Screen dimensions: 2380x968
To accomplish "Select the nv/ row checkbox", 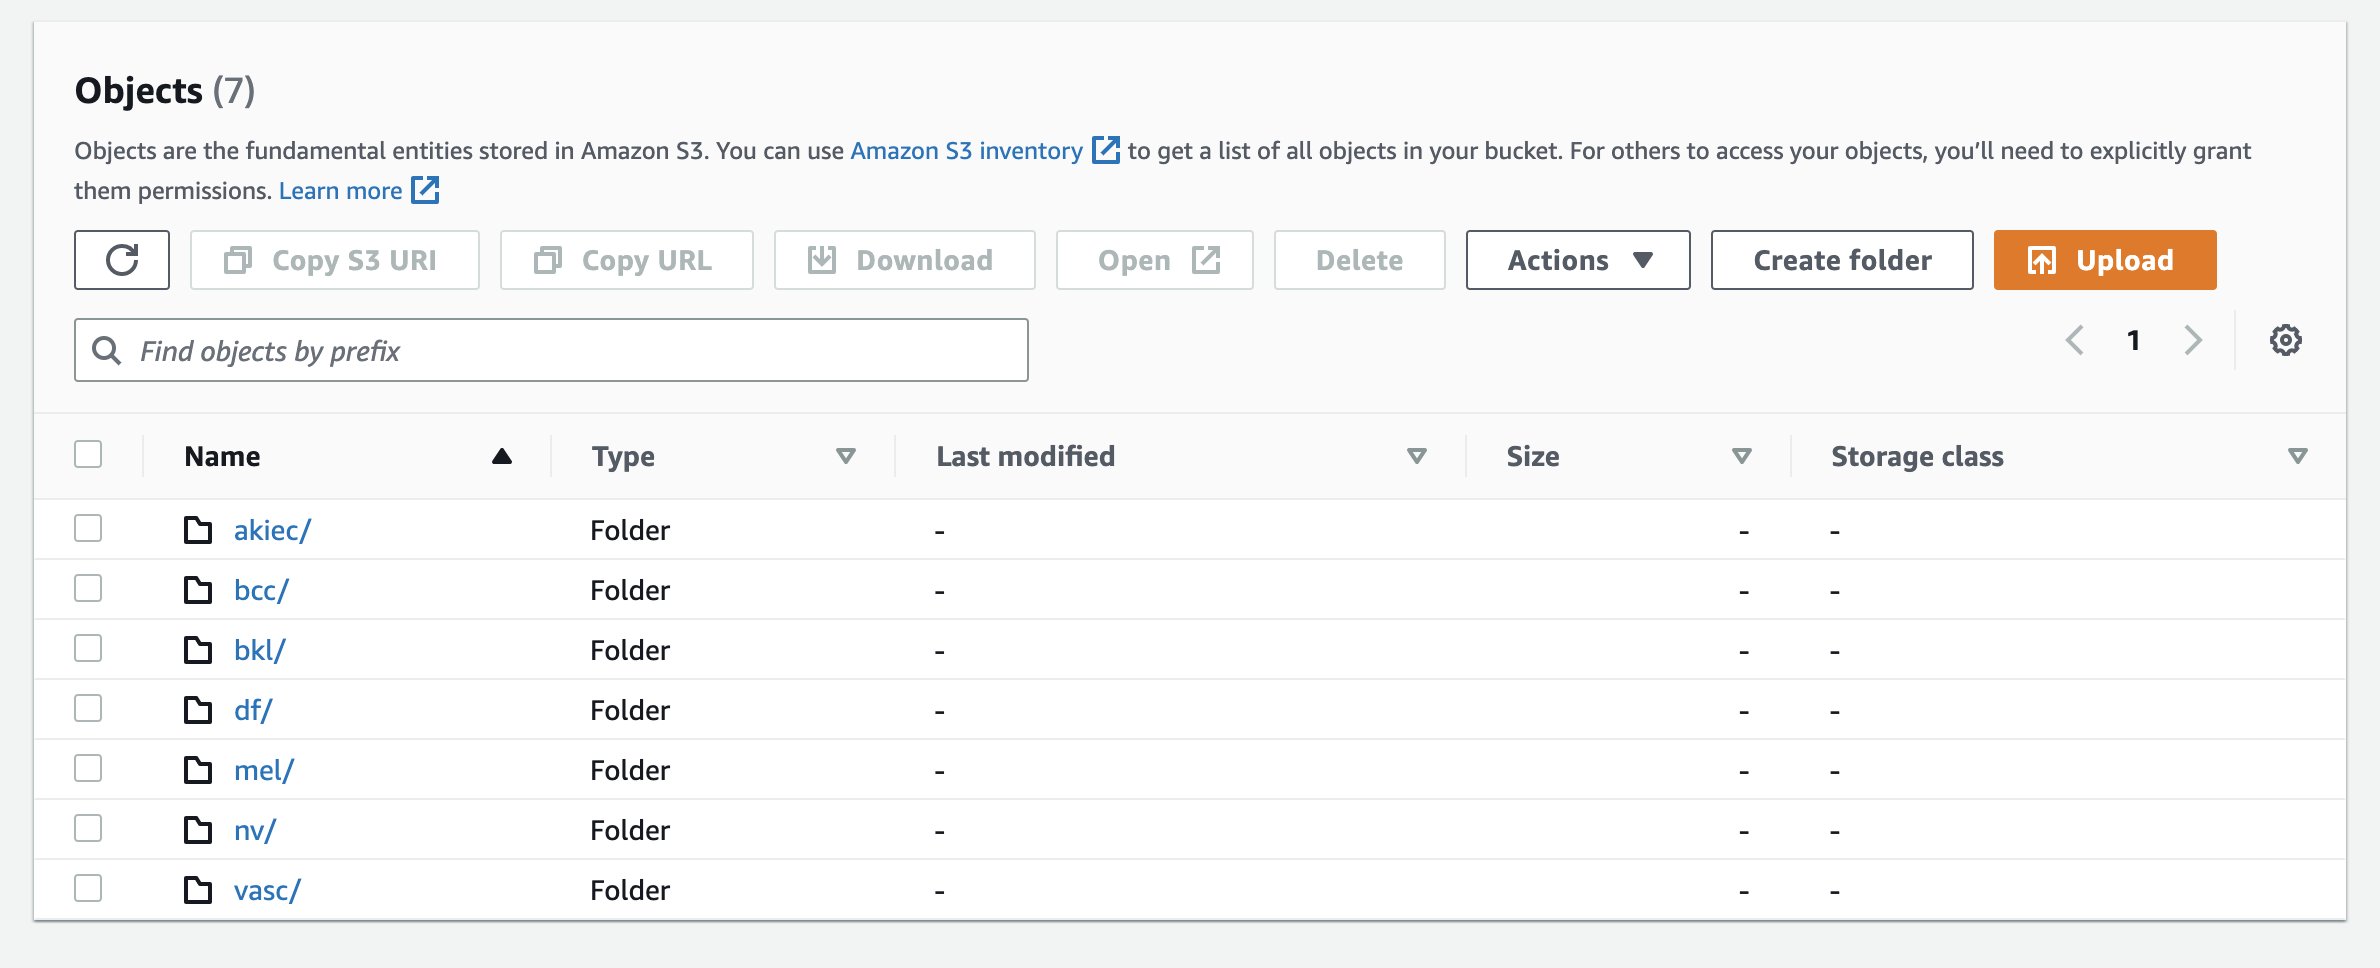I will pos(88,828).
